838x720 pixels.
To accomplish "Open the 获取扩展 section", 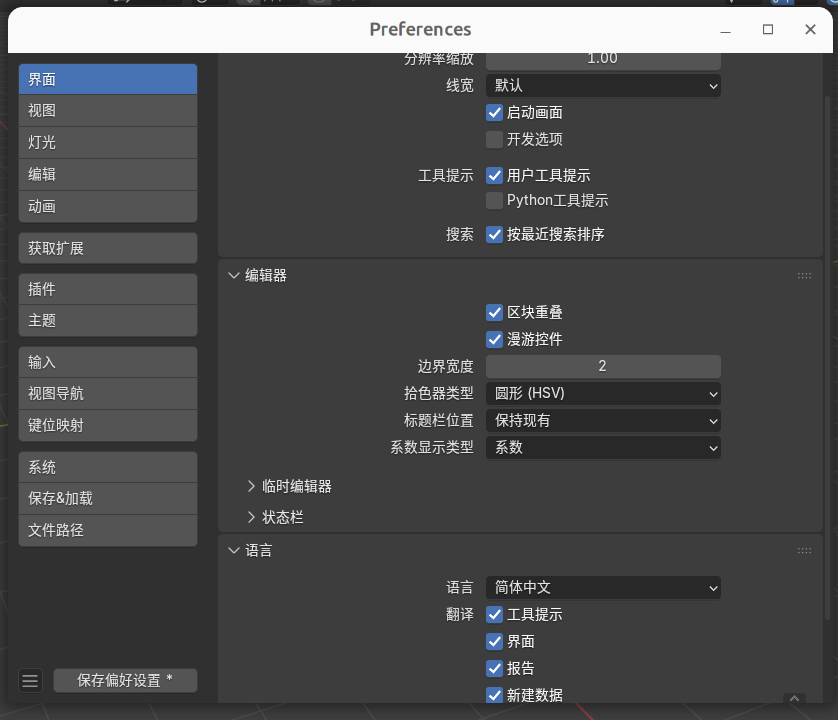I will point(108,248).
